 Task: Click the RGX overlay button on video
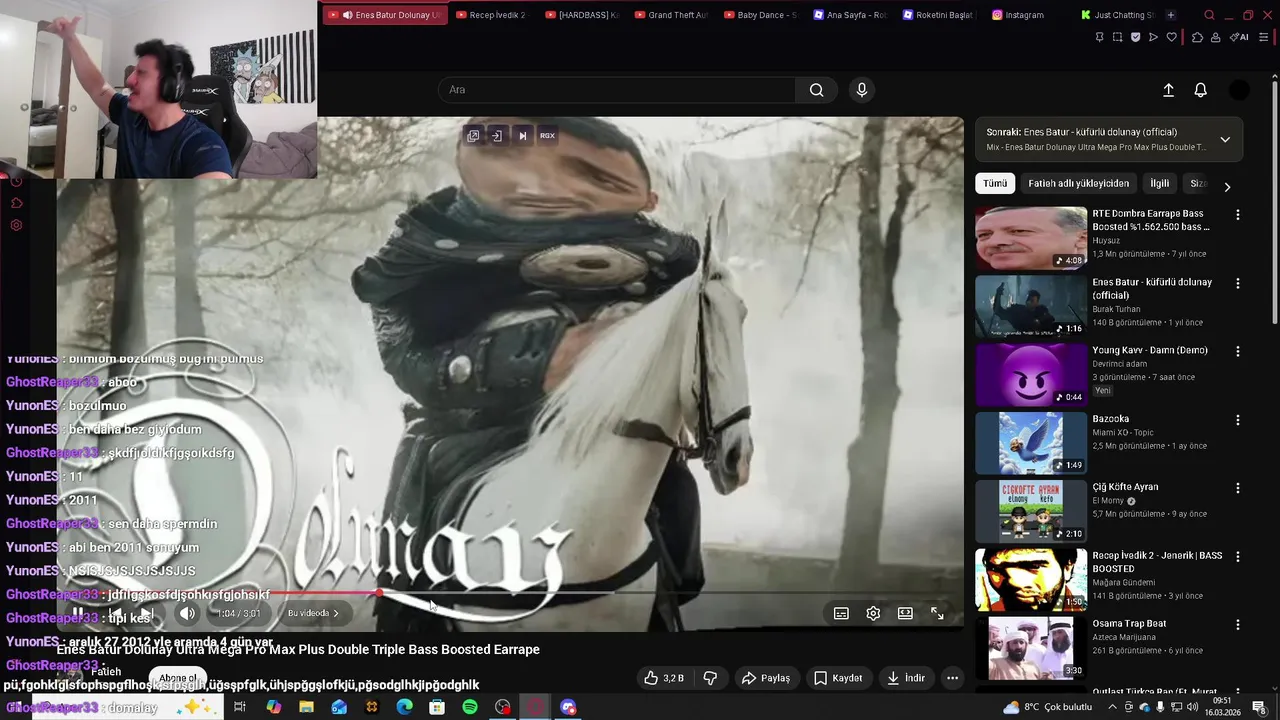coord(547,135)
